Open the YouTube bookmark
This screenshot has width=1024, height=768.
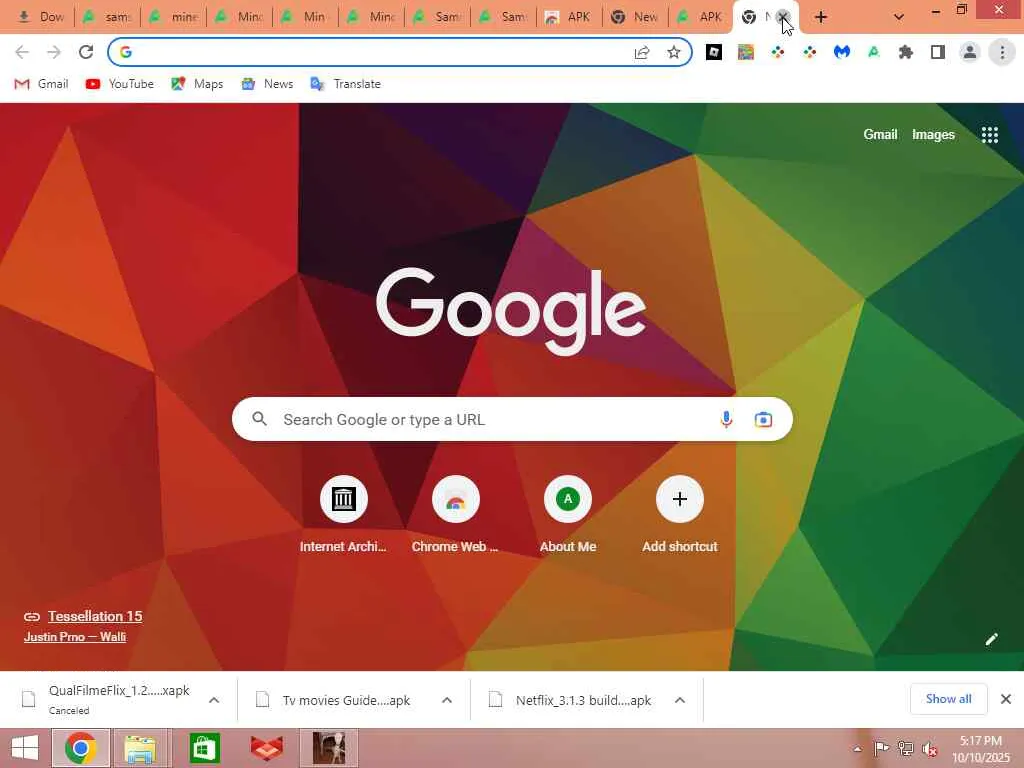(120, 84)
